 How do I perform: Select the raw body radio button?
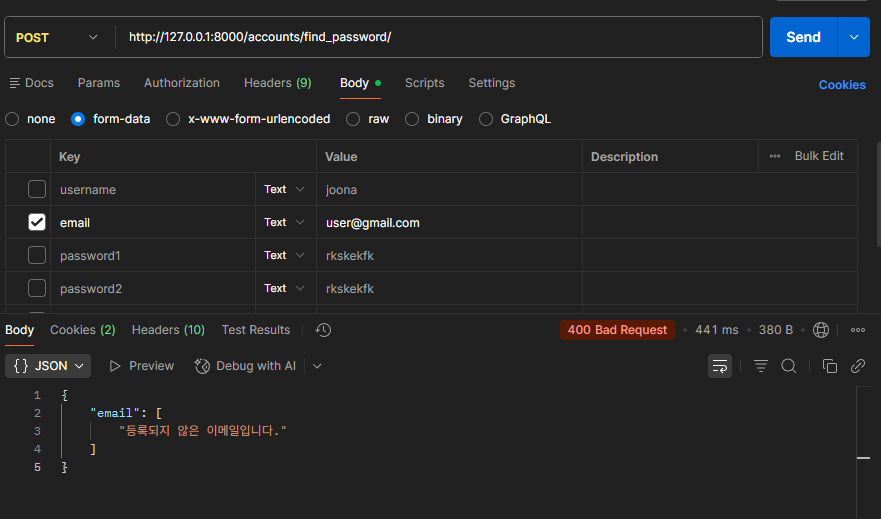point(352,119)
